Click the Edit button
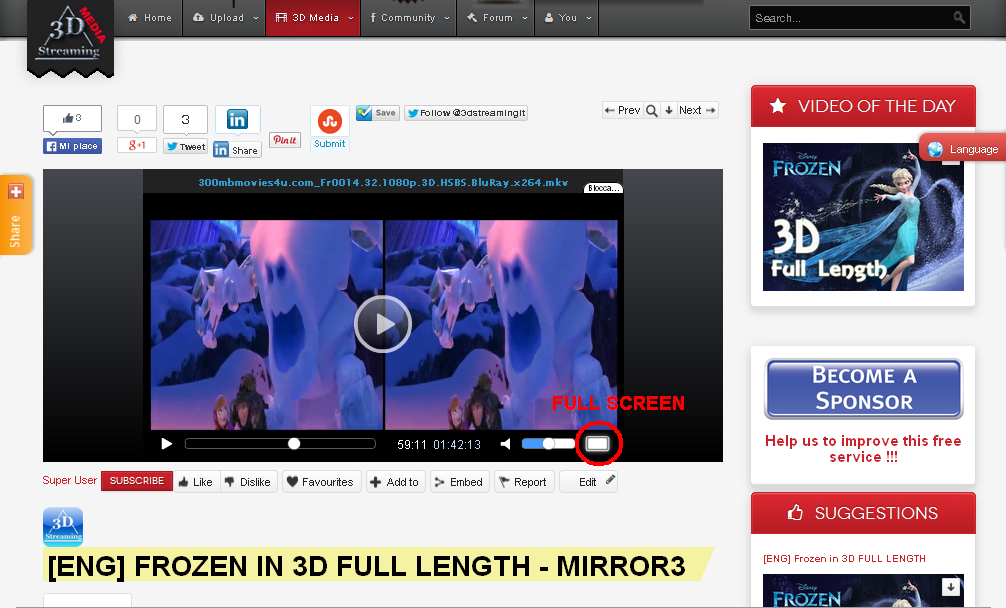Screen dimensions: 1006x608 coord(588,482)
